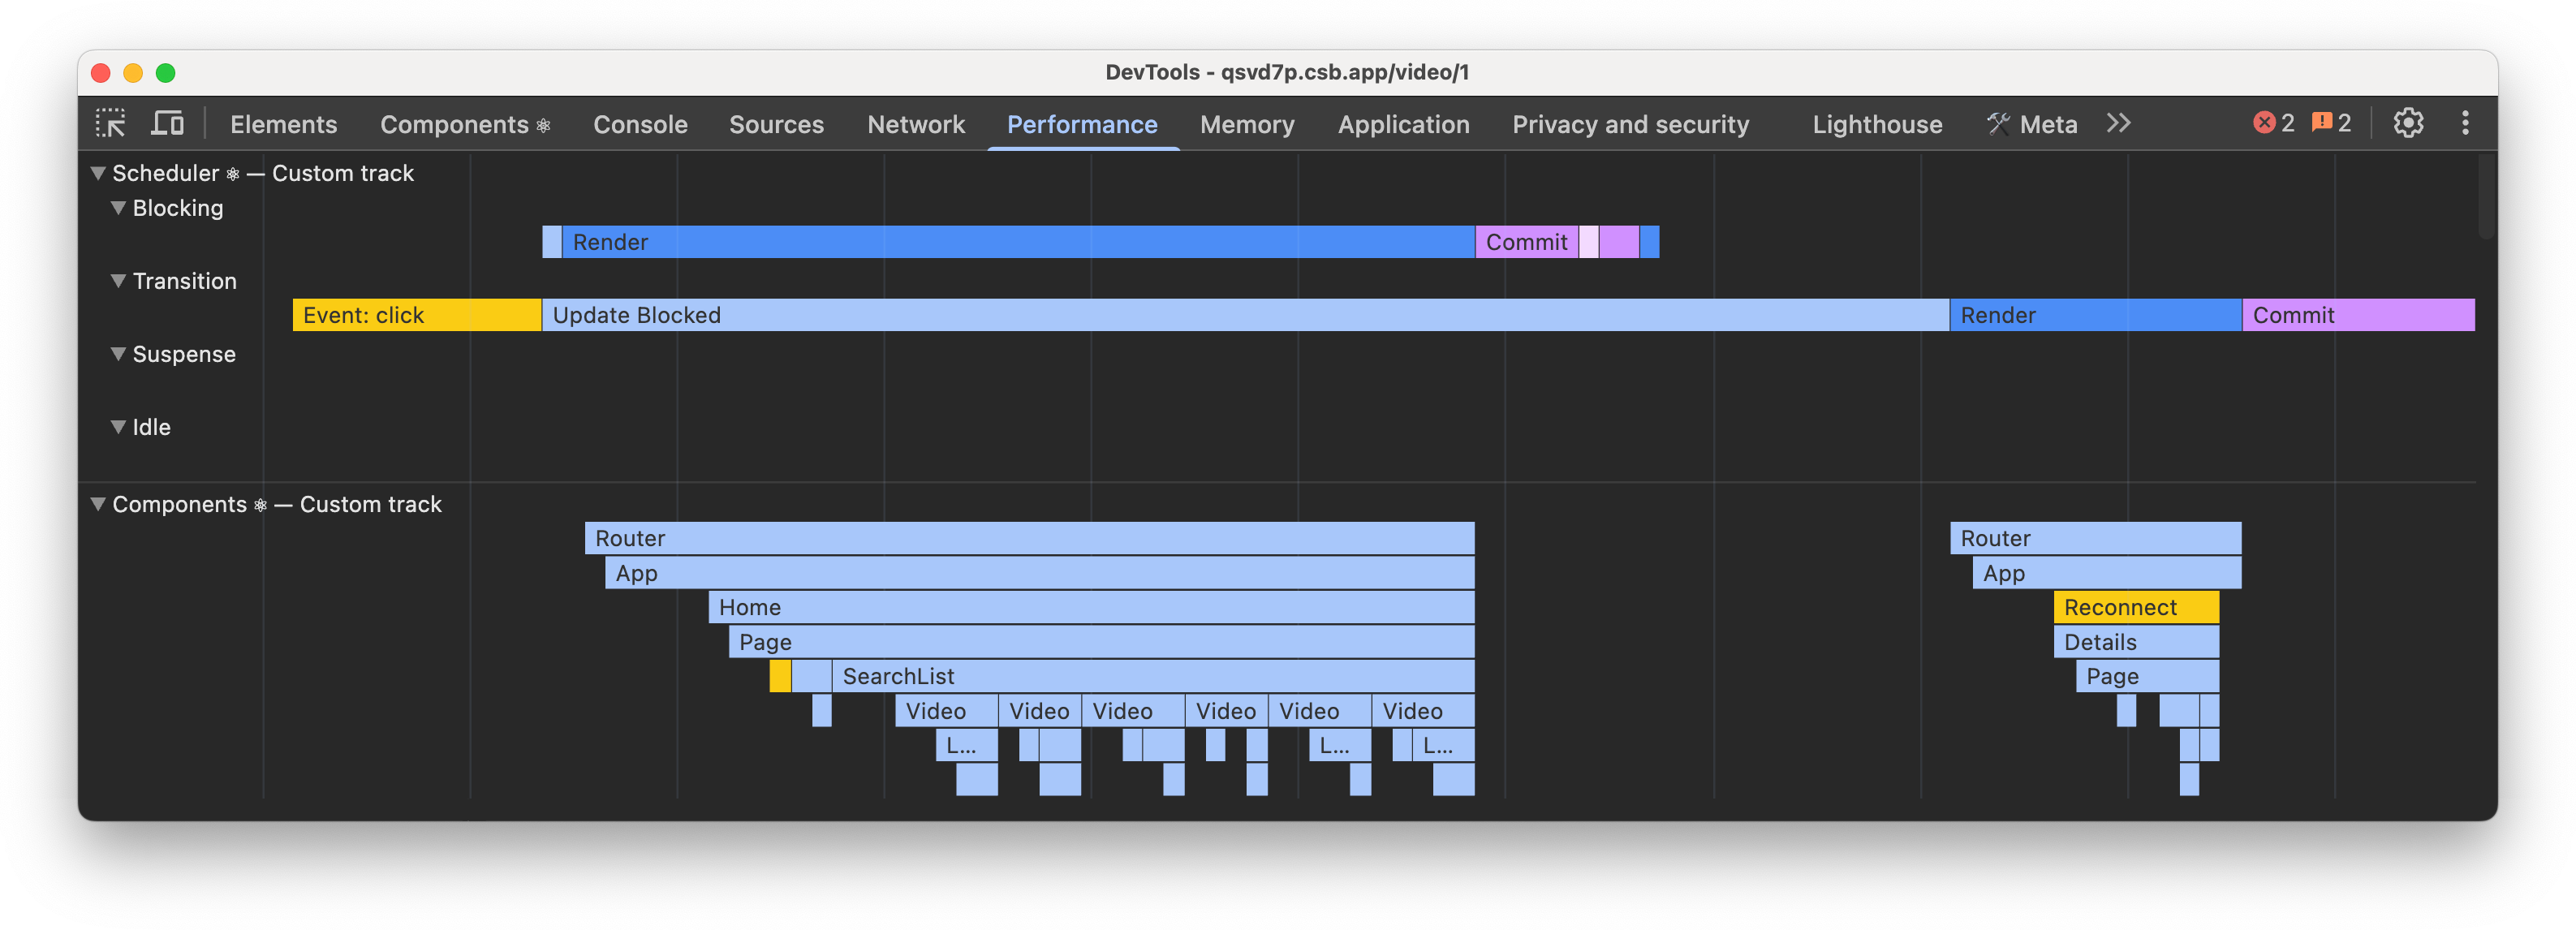Collapse the Scheduler custom track header
The image size is (2576, 930).
pyautogui.click(x=97, y=172)
